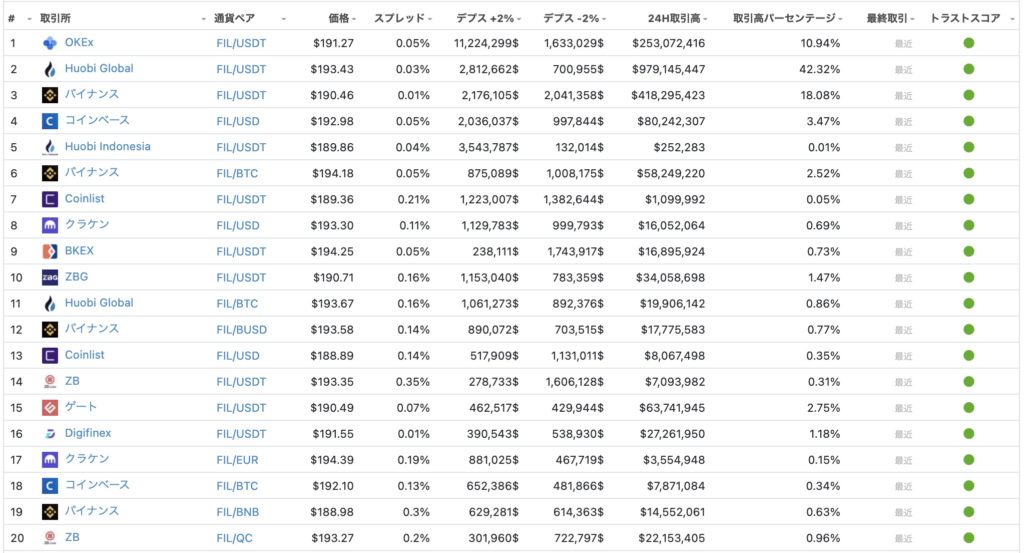Sort by トラストスコア column header

965,18
